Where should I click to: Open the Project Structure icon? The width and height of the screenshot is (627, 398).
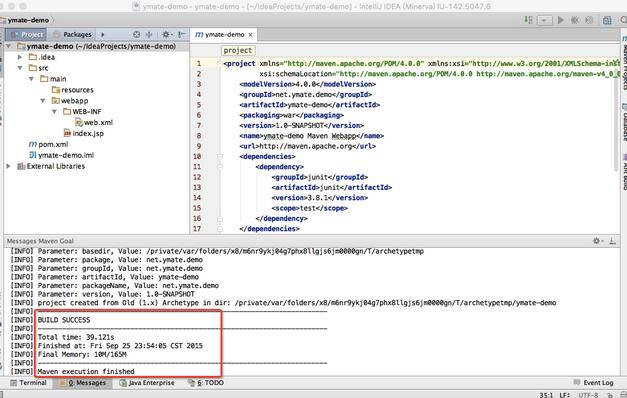(607, 20)
